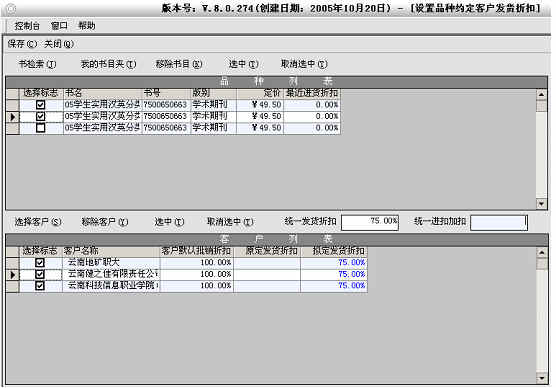556x388 pixels.
Task: Select the customer name 云南健之佳有限责任公司
Action: [x=113, y=274]
